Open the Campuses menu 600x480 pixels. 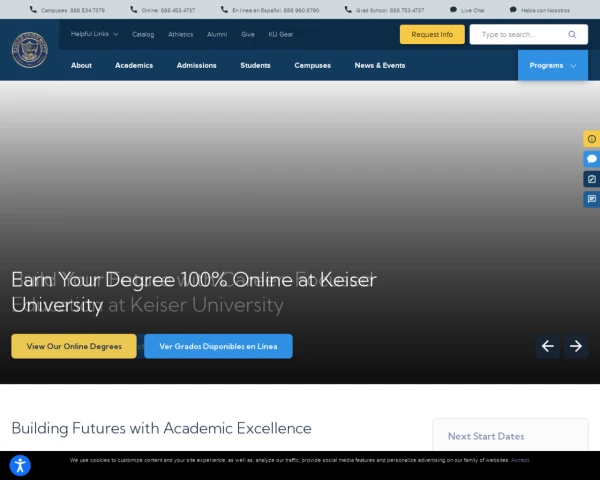click(313, 65)
